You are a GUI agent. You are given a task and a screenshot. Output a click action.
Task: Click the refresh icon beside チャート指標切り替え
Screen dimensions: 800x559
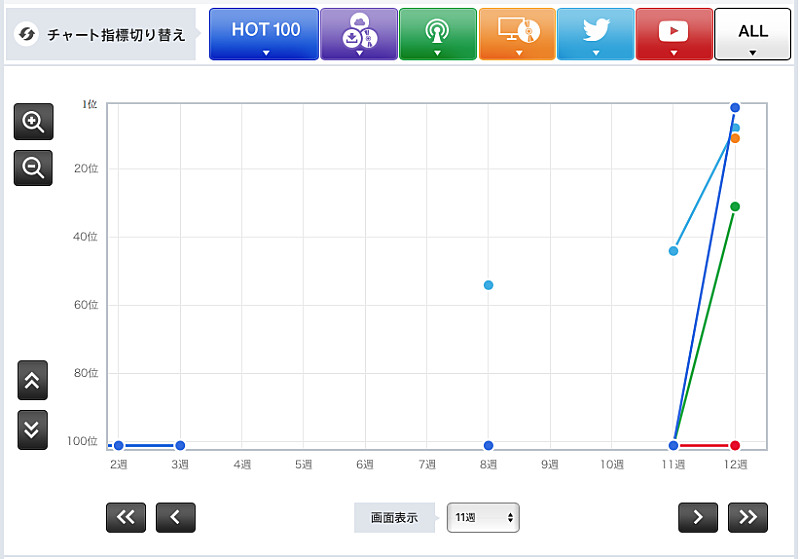[28, 35]
